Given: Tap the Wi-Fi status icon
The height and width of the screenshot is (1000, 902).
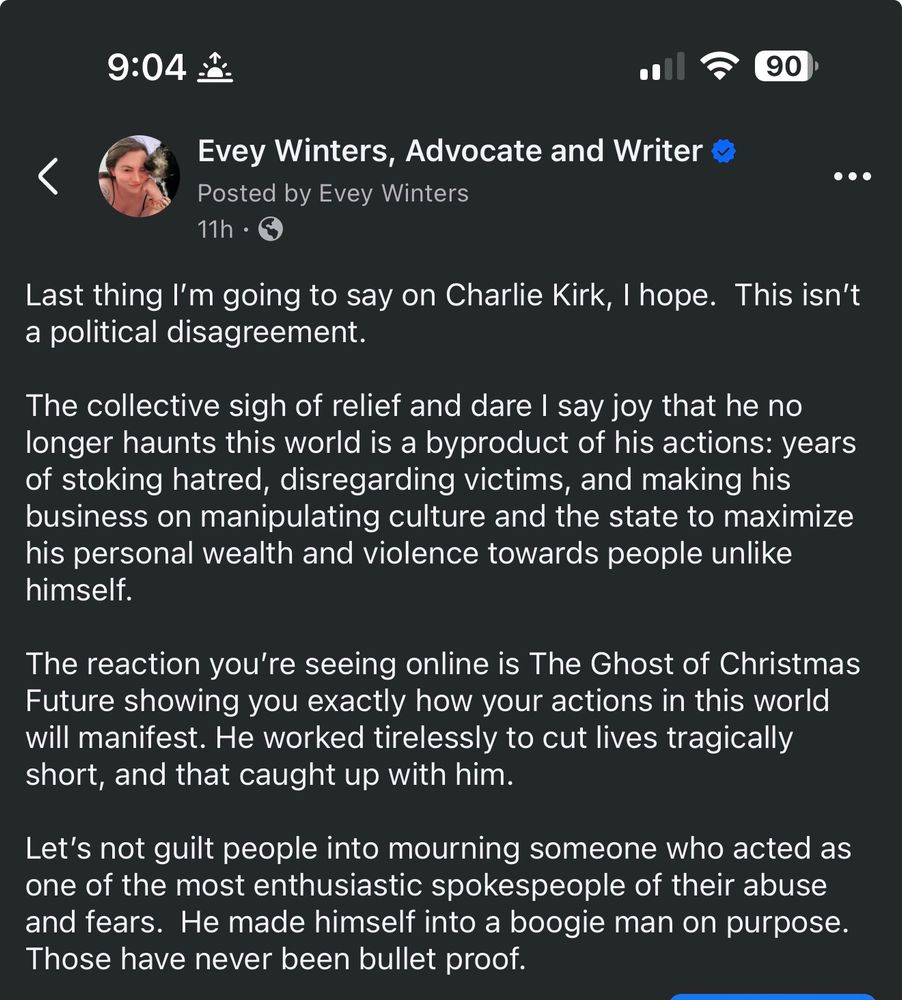Looking at the screenshot, I should point(718,67).
